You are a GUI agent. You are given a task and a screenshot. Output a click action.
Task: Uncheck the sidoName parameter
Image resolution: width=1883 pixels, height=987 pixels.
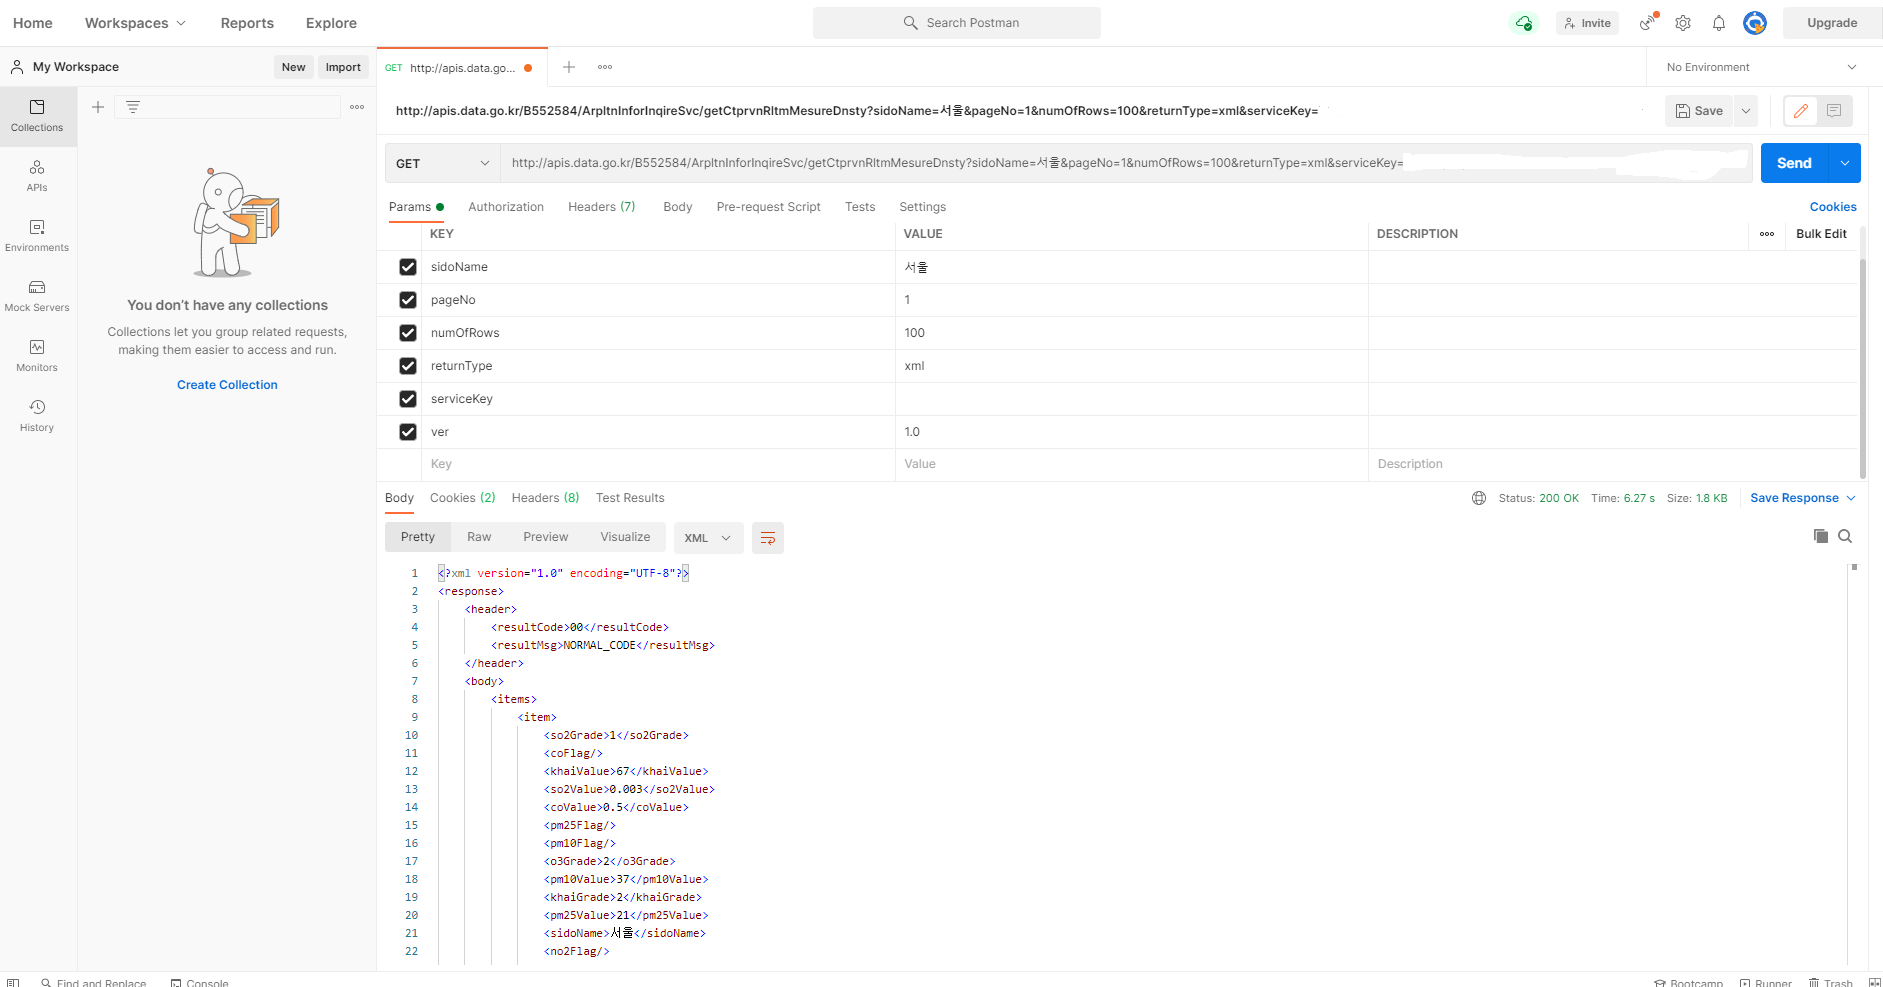click(x=408, y=267)
